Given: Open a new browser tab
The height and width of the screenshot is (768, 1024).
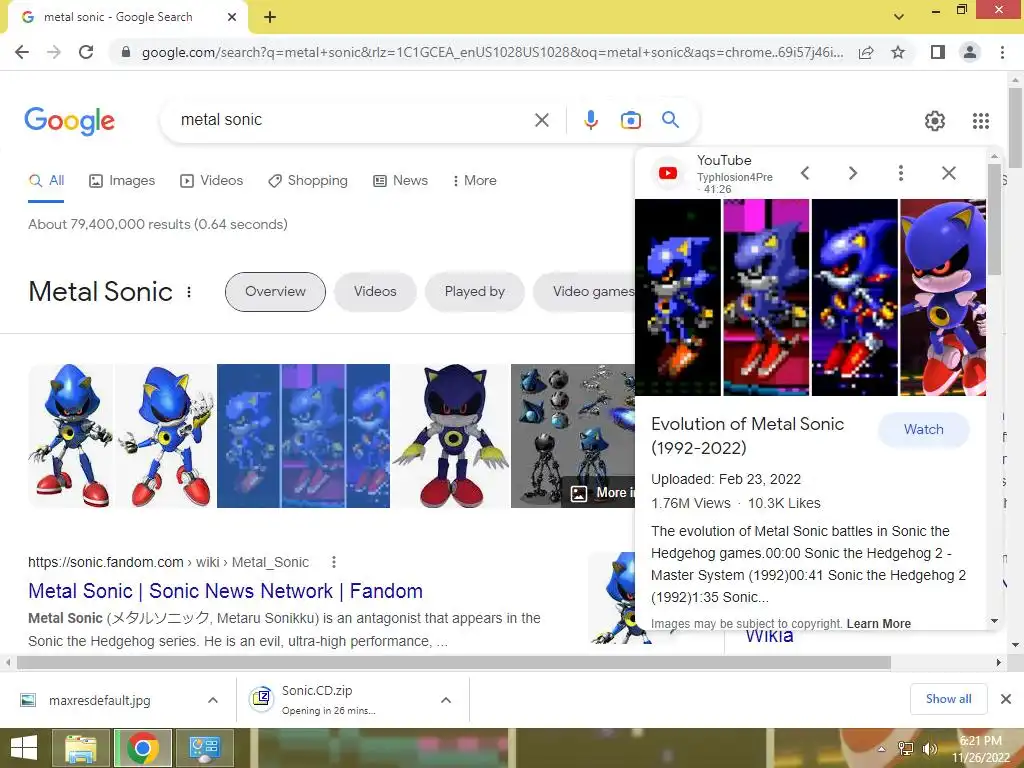Looking at the screenshot, I should click(270, 17).
